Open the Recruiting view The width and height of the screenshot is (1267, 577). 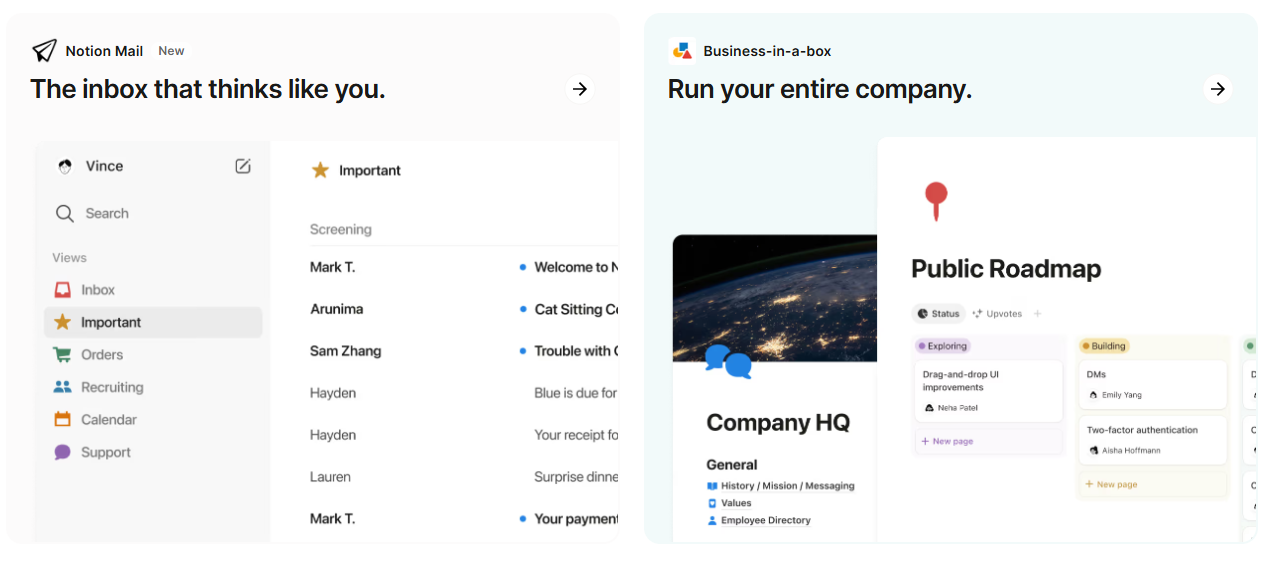coord(111,387)
